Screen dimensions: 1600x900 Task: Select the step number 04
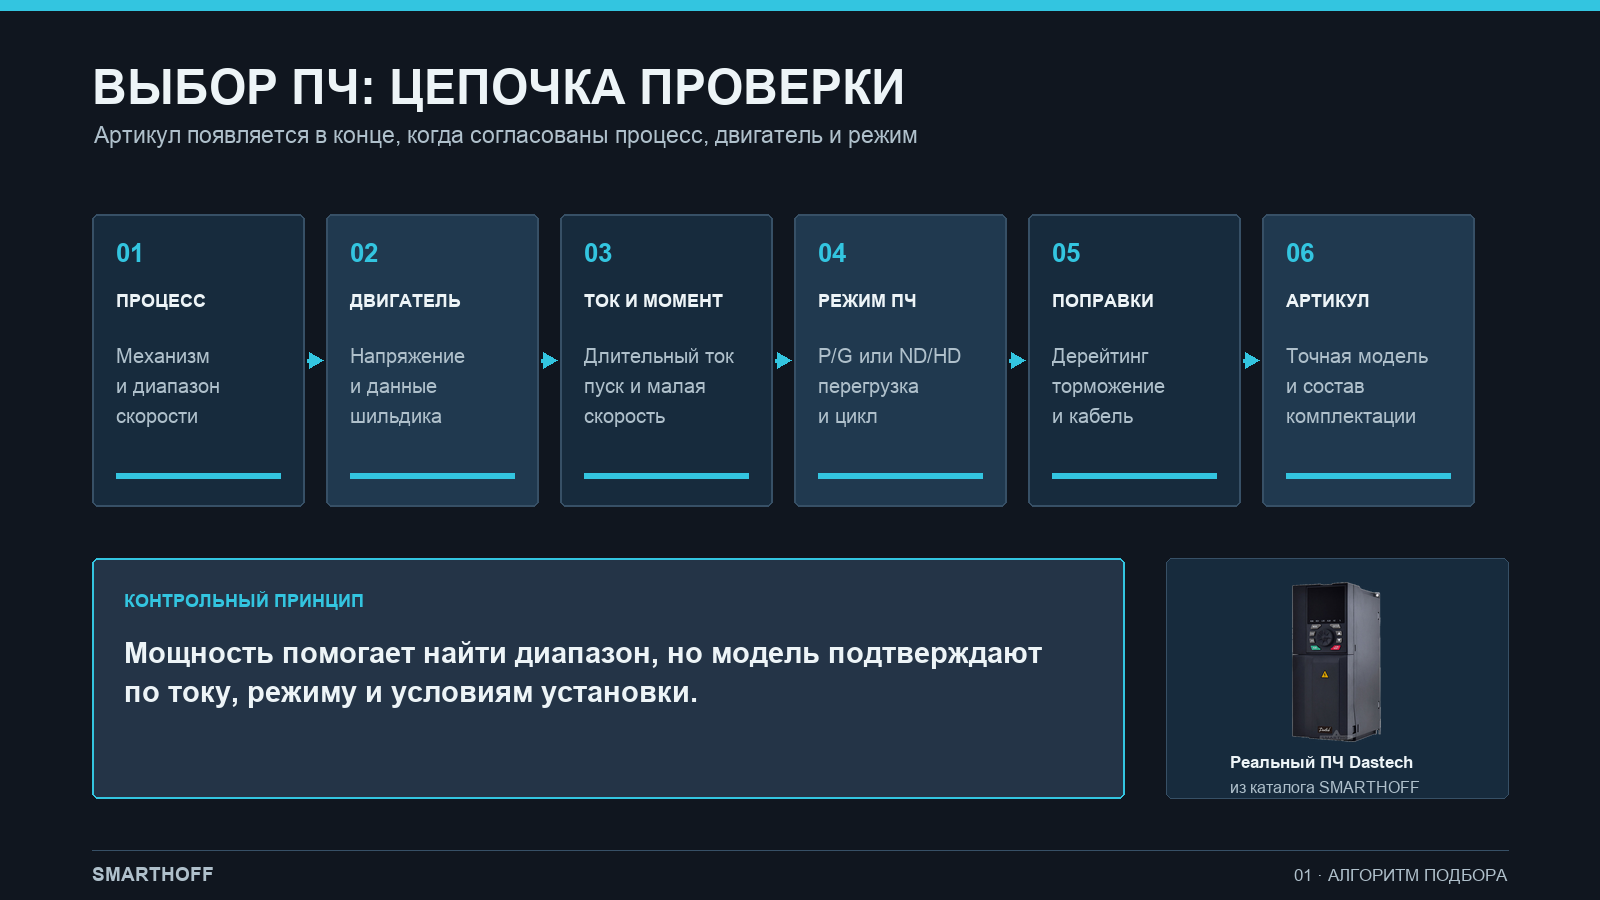tap(832, 253)
